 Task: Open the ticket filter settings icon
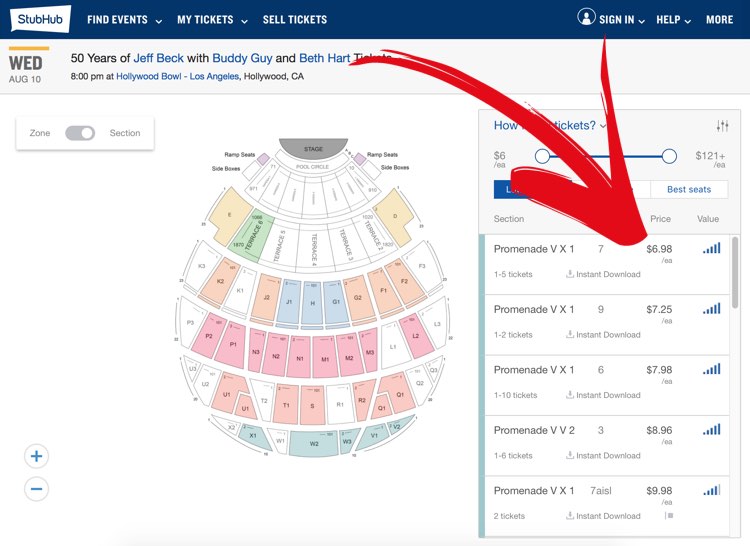(722, 126)
